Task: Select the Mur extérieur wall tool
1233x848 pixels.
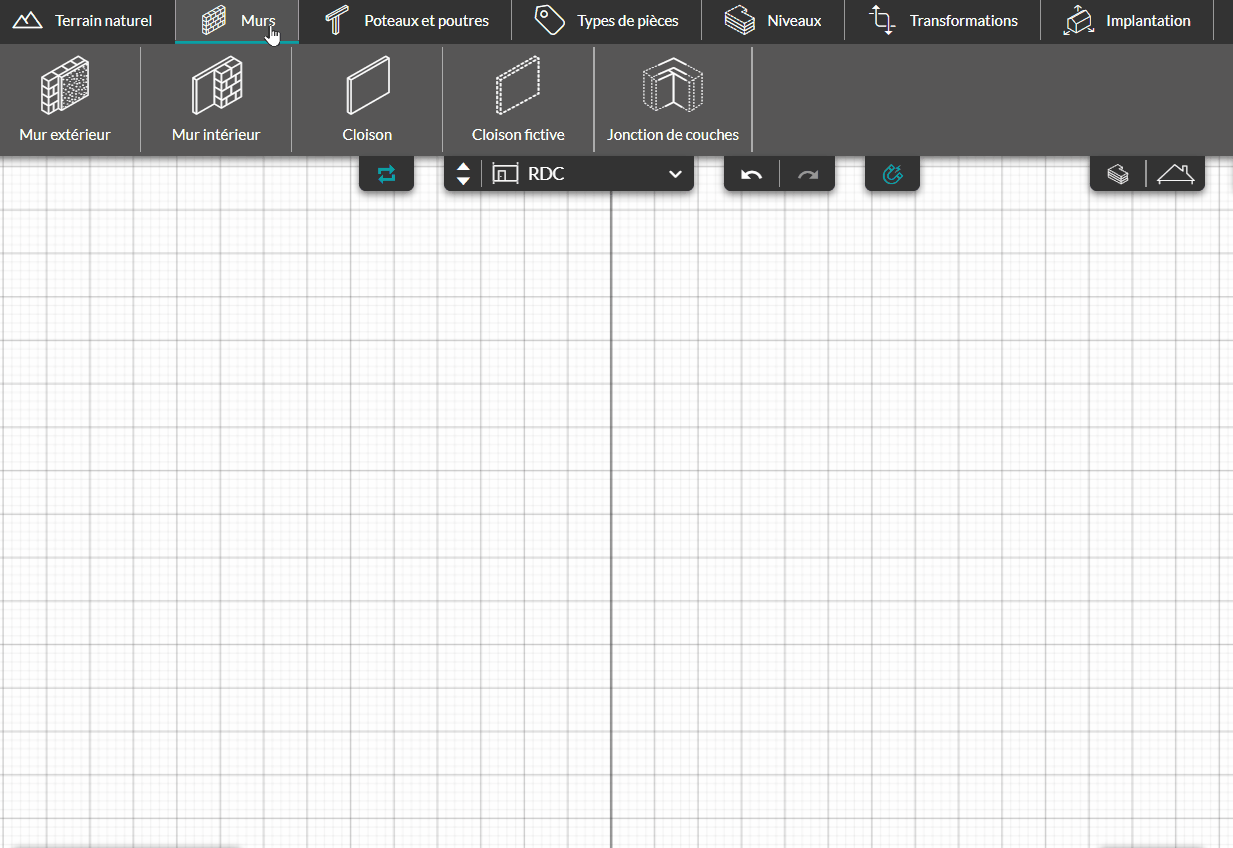Action: 65,99
